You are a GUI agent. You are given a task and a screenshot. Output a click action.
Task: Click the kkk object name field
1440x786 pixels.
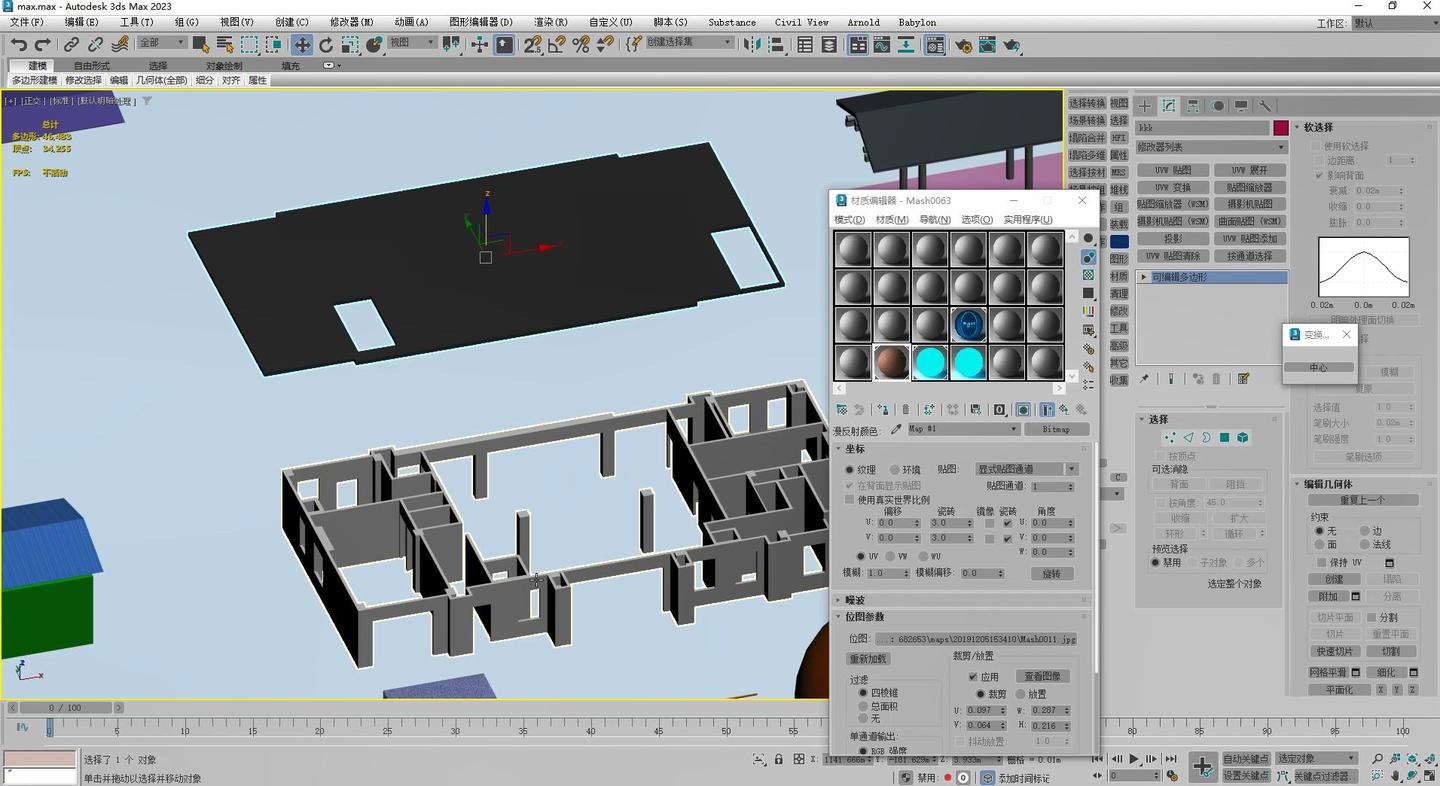coord(1202,128)
